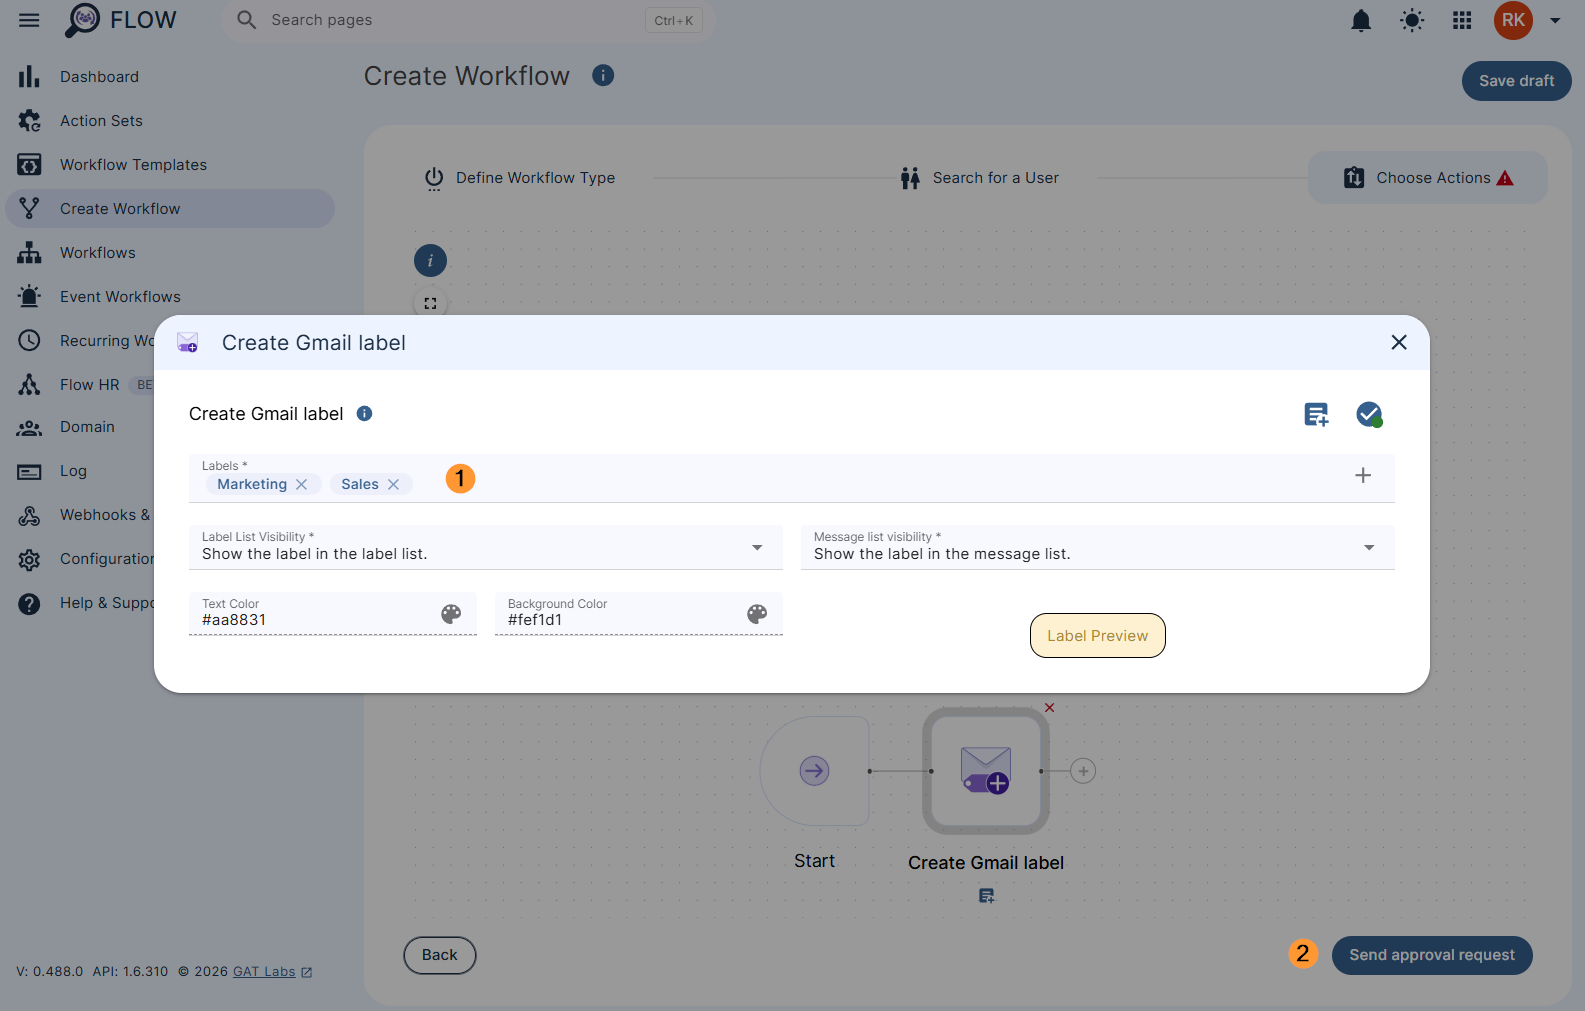Click the Configuration gear icon
Image resolution: width=1585 pixels, height=1011 pixels.
pyautogui.click(x=29, y=559)
